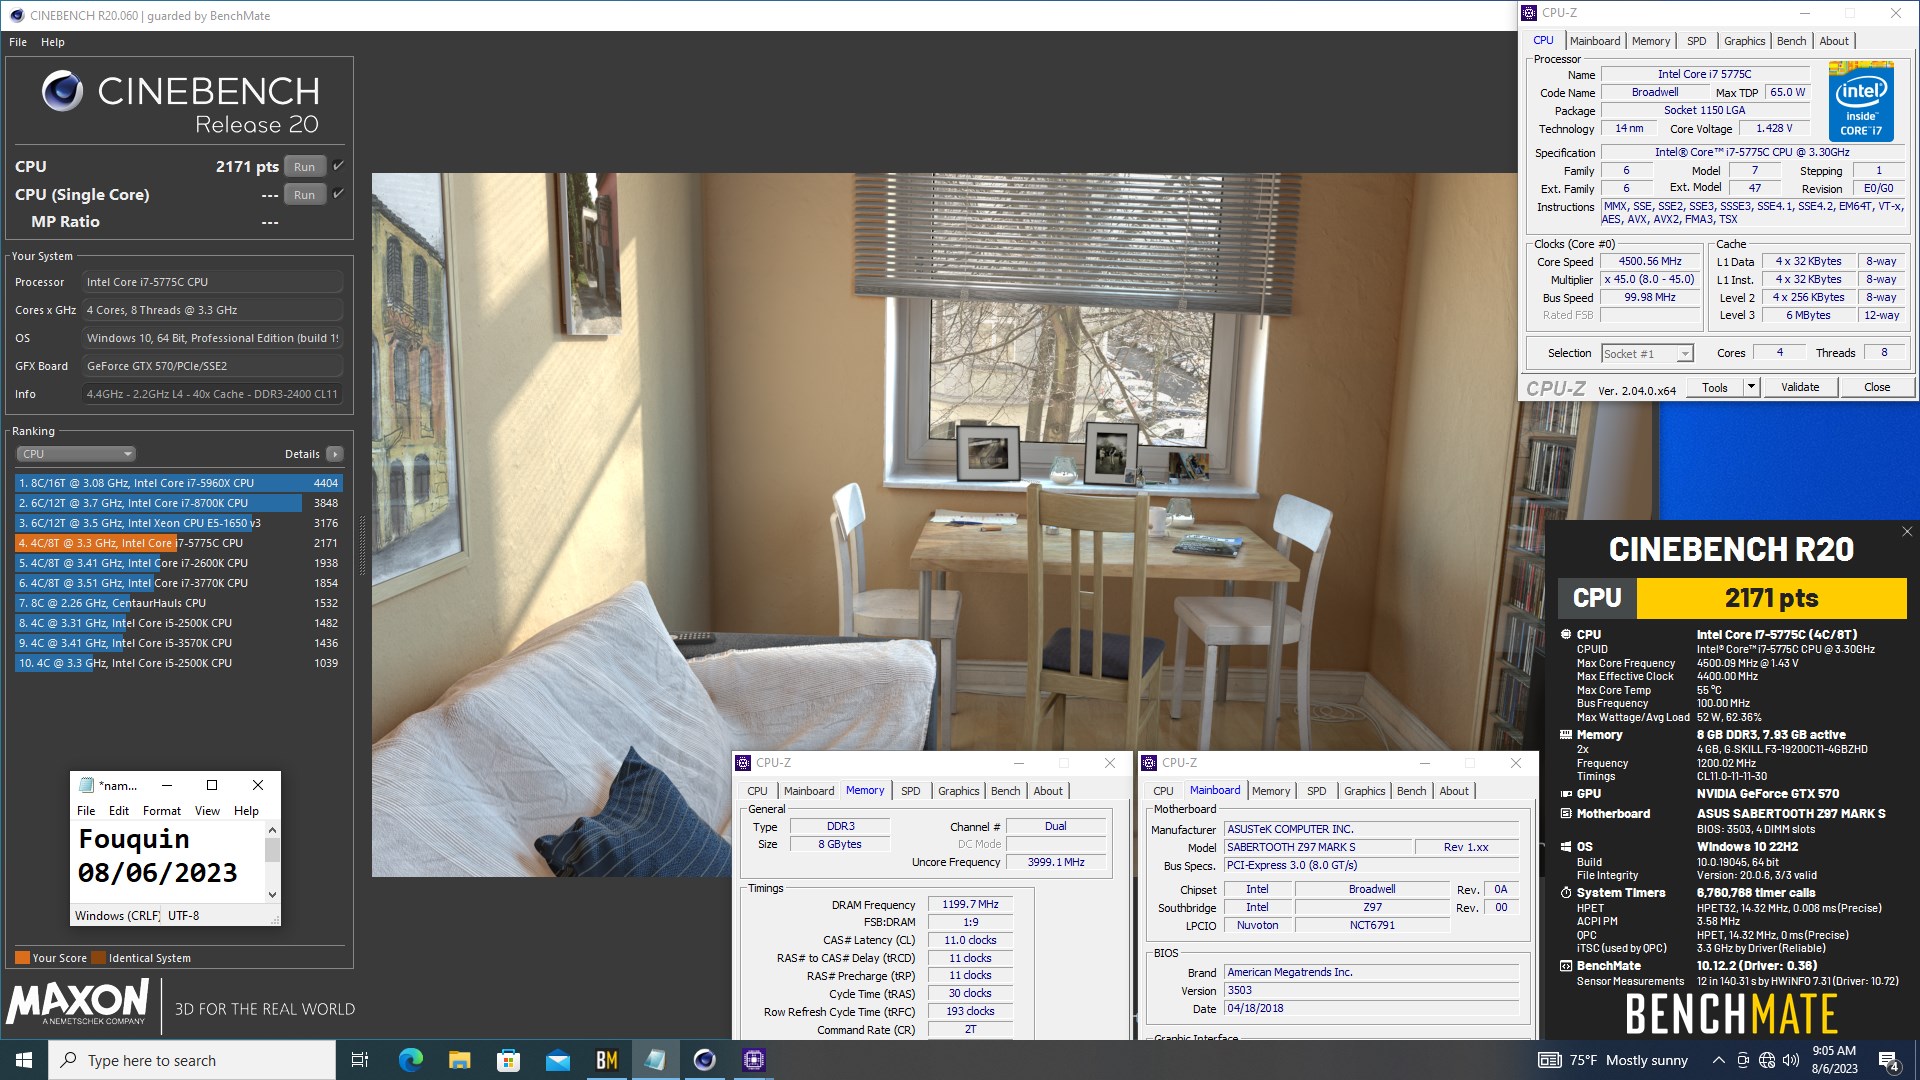Click the volume icon in system tray
1920x1080 pixels.
[x=1790, y=1060]
